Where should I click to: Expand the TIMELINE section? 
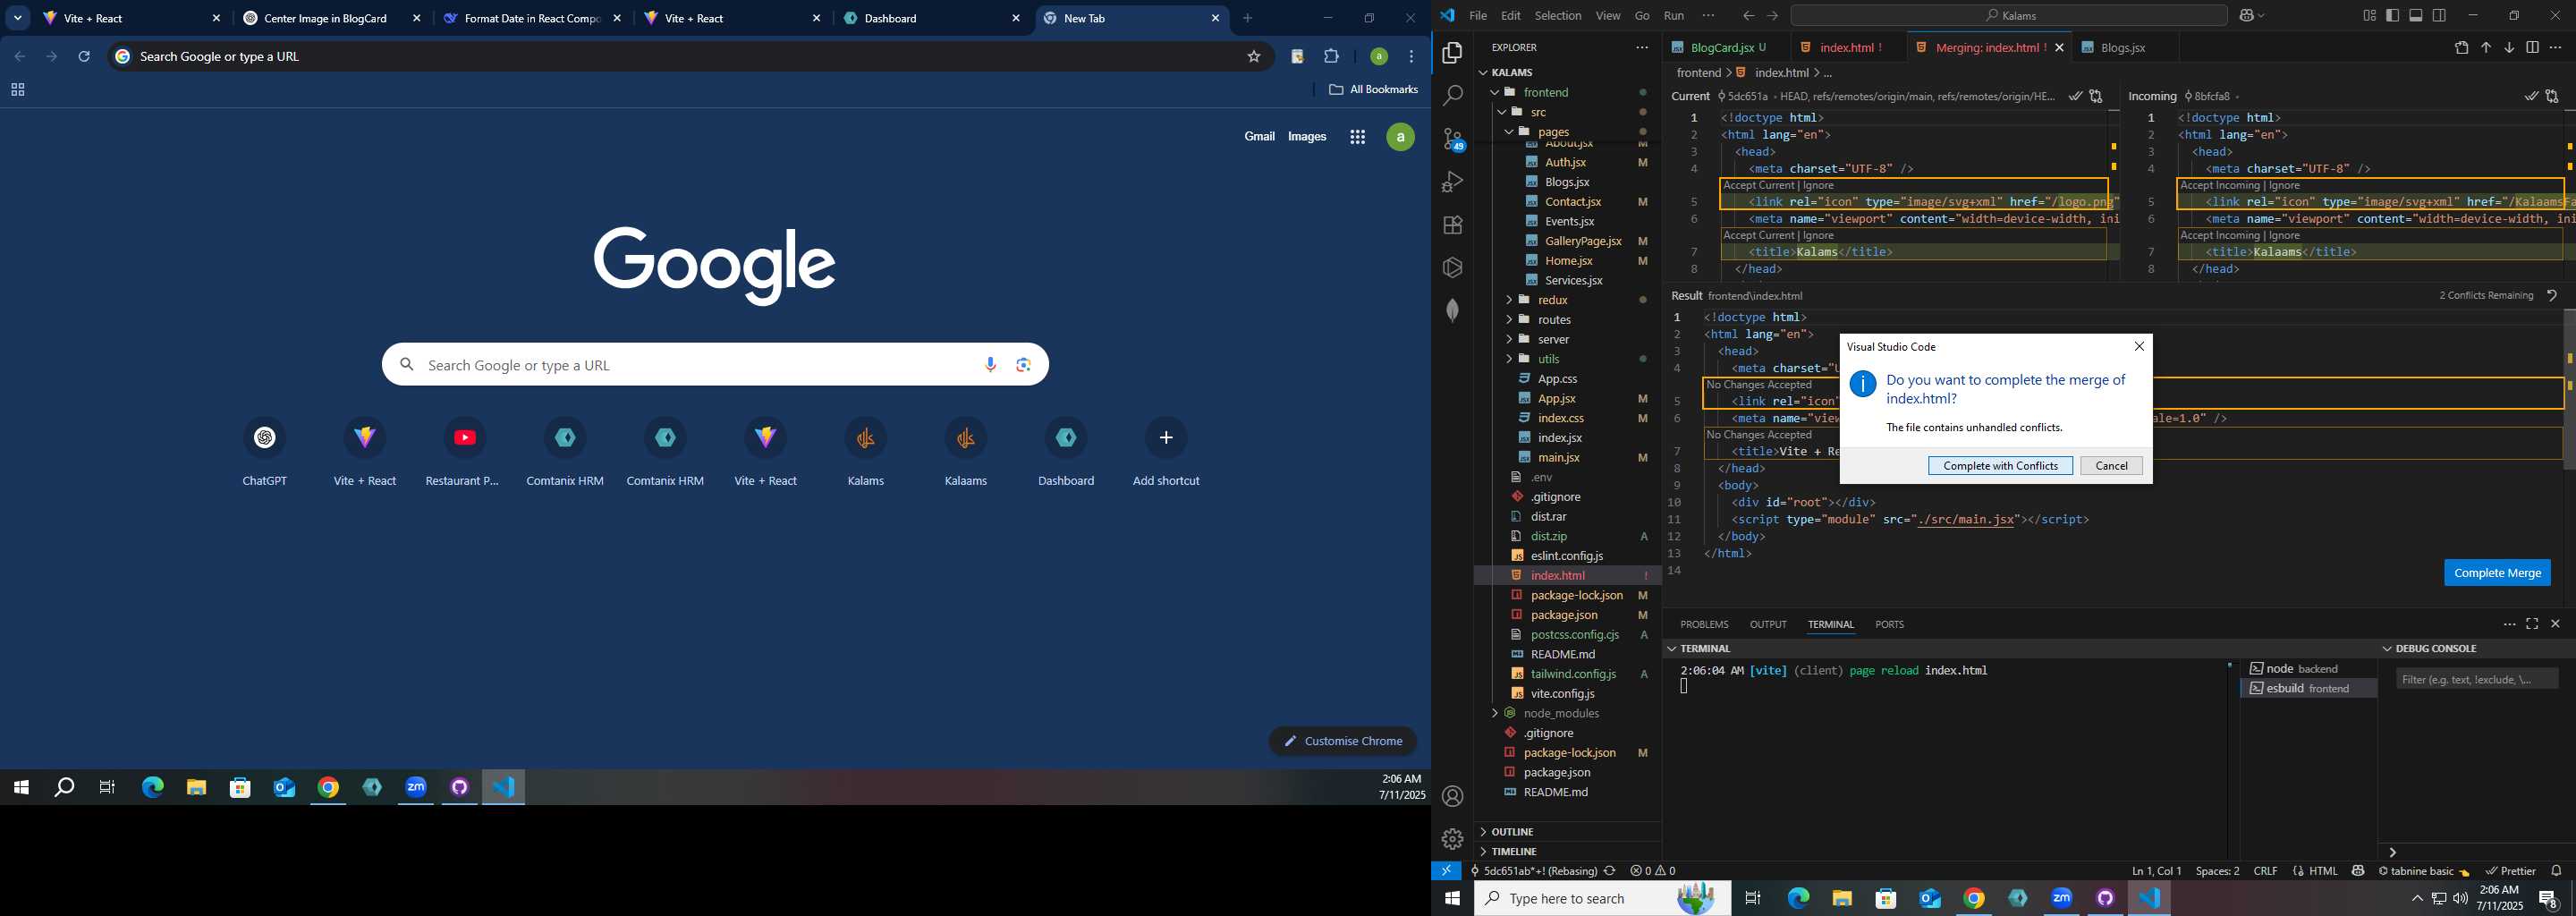(x=1514, y=851)
